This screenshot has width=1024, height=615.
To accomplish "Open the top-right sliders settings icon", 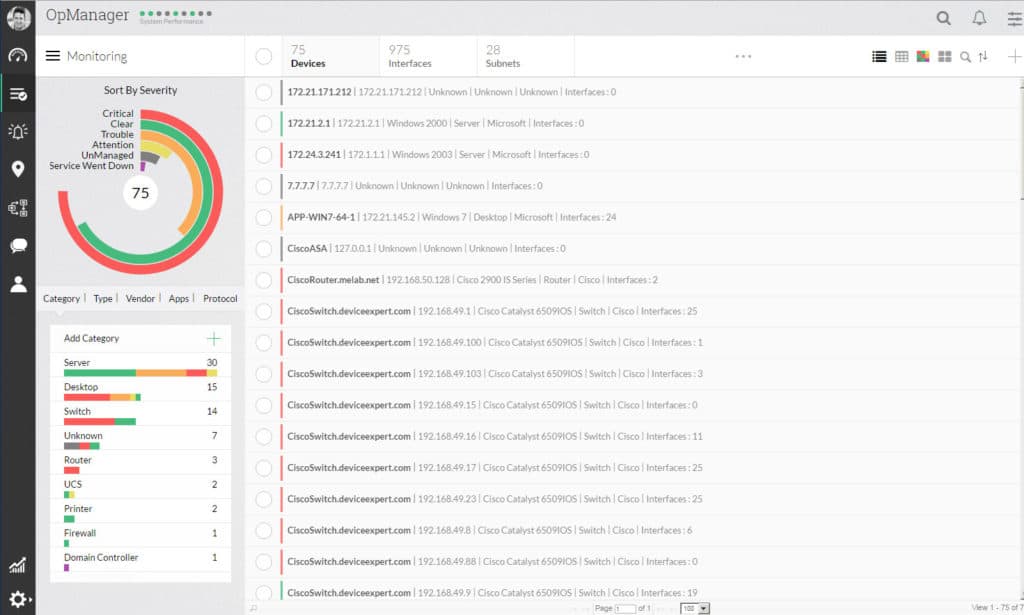I will 1015,18.
